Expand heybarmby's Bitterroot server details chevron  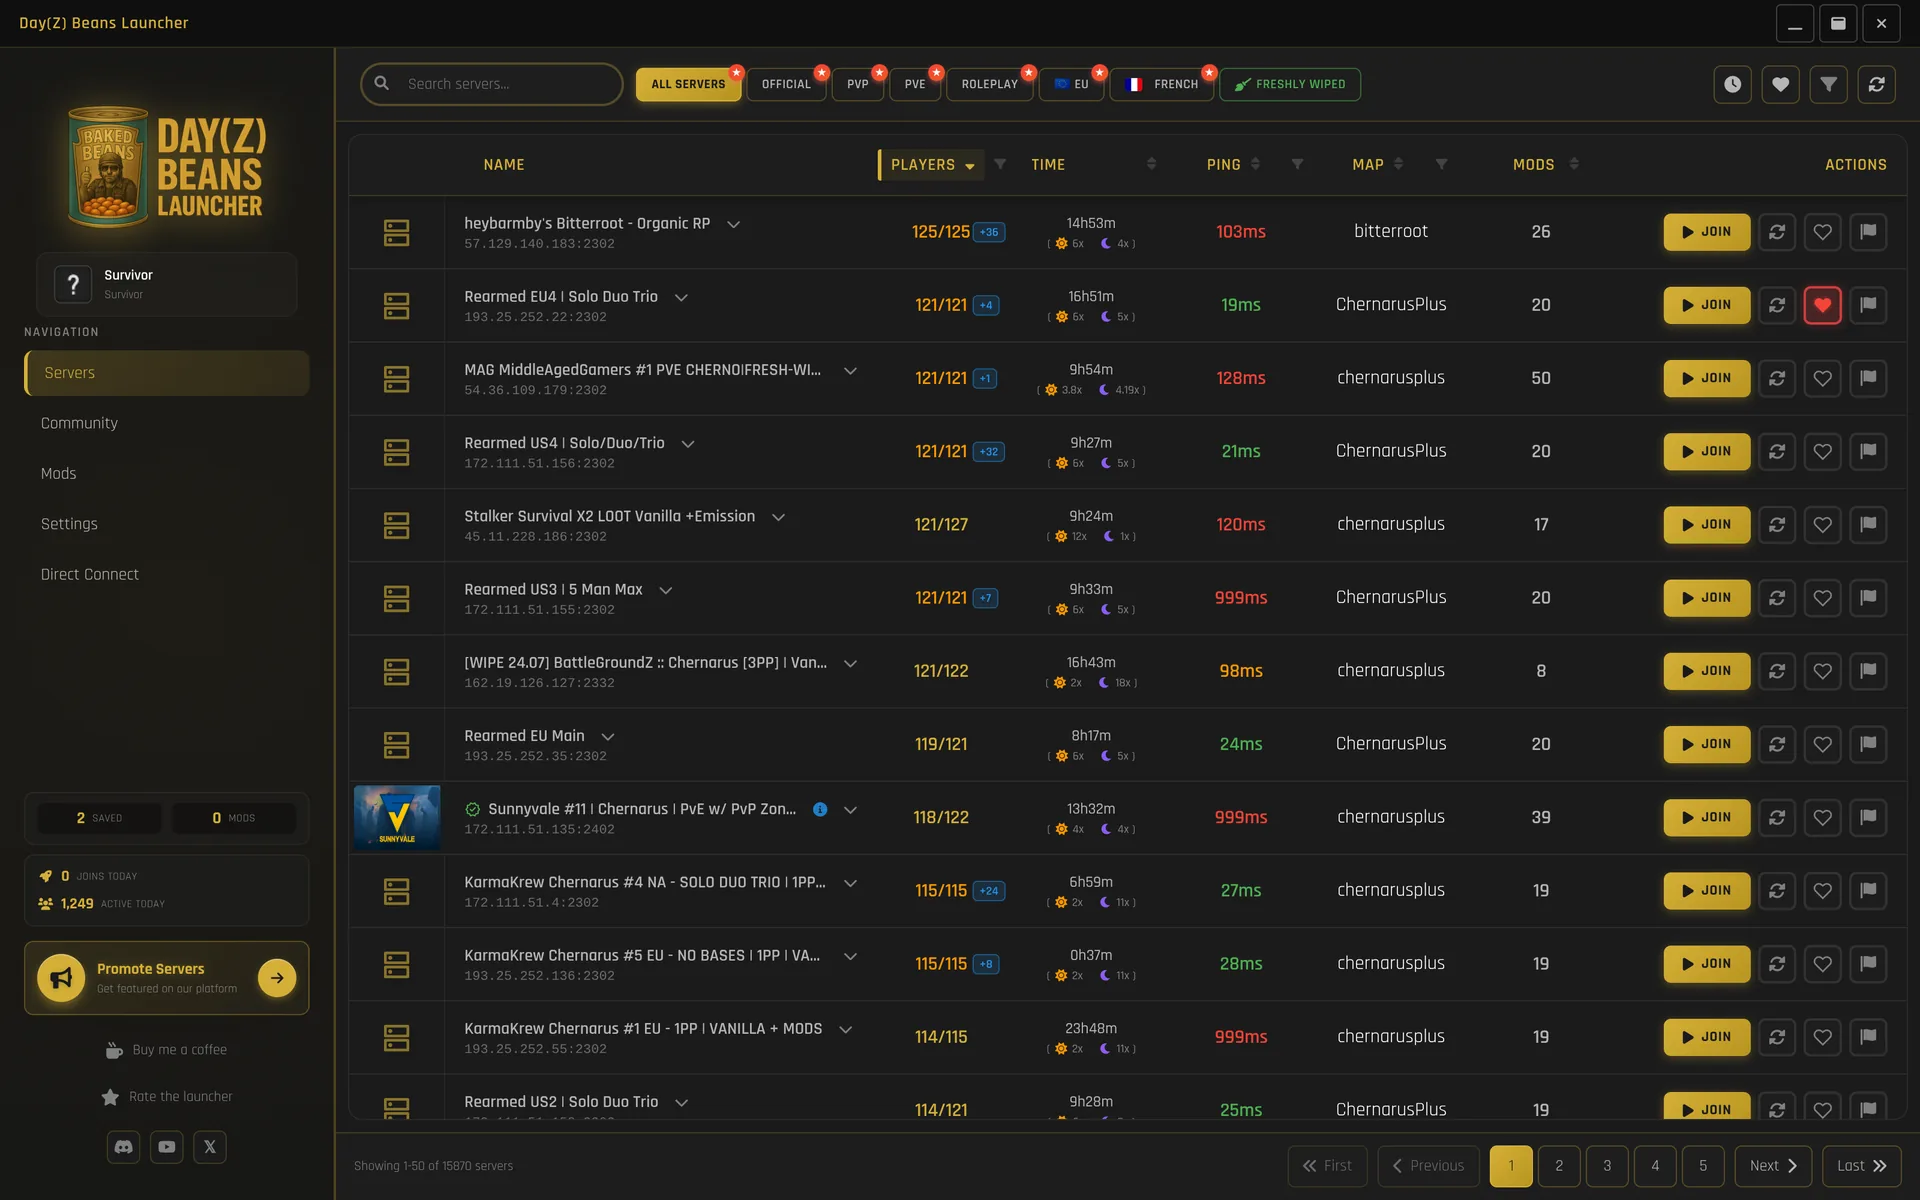tap(733, 224)
